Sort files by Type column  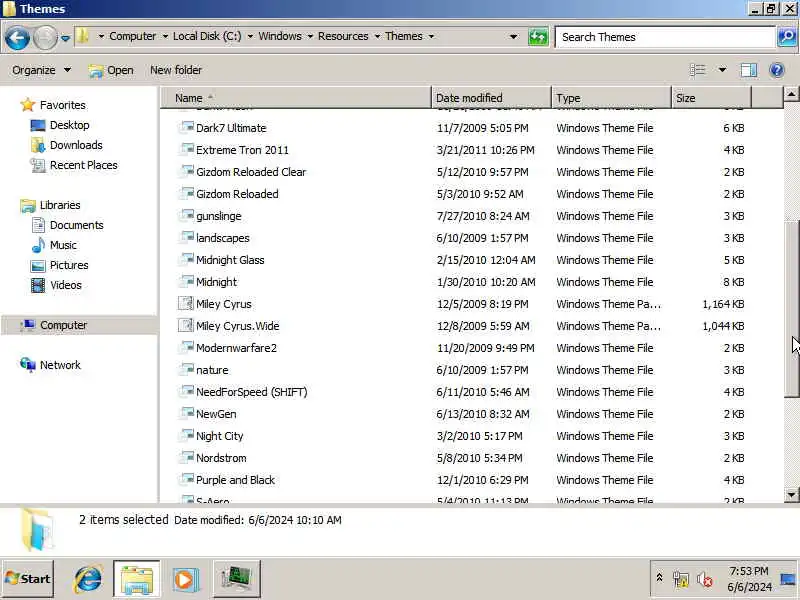pyautogui.click(x=611, y=98)
